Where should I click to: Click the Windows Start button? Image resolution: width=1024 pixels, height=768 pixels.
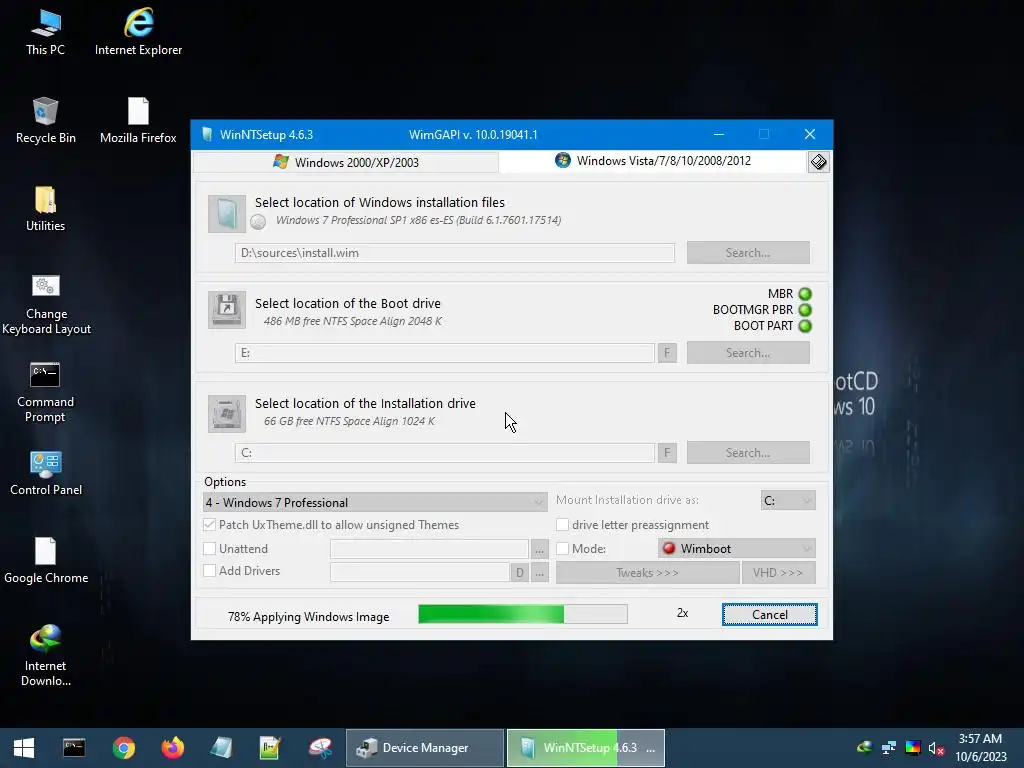[x=24, y=748]
